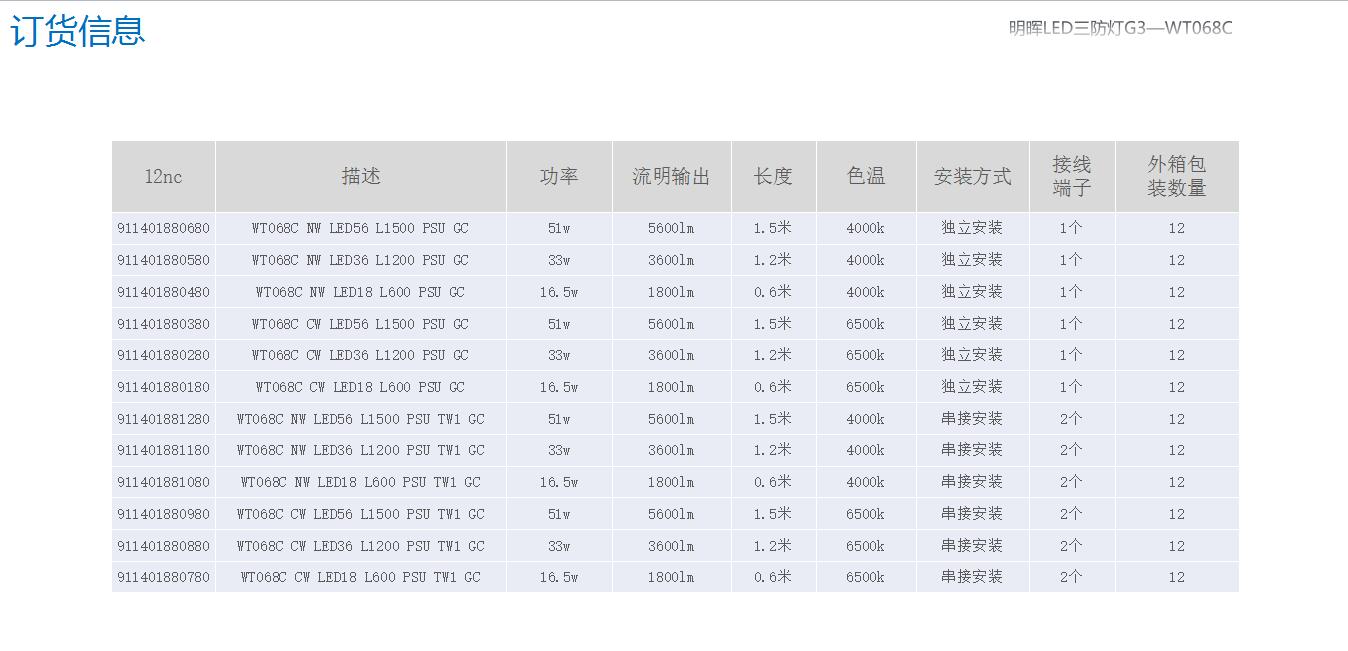
Task: Select order code 911401880680
Action: (x=163, y=229)
